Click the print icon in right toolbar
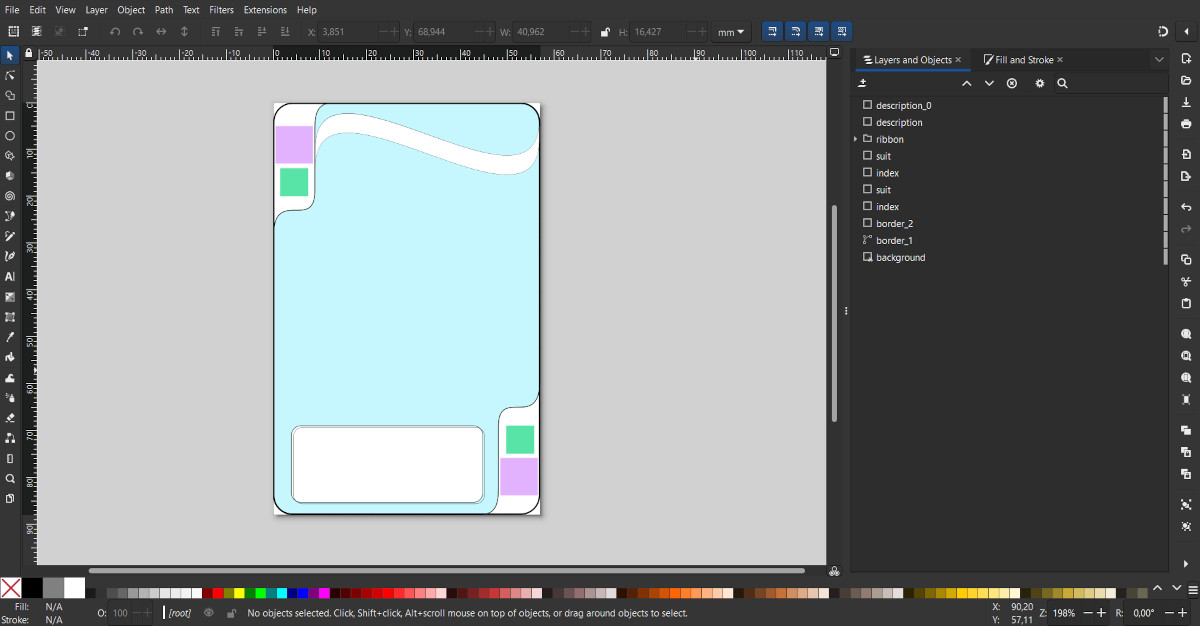Viewport: 1200px width, 626px height. pyautogui.click(x=1186, y=124)
